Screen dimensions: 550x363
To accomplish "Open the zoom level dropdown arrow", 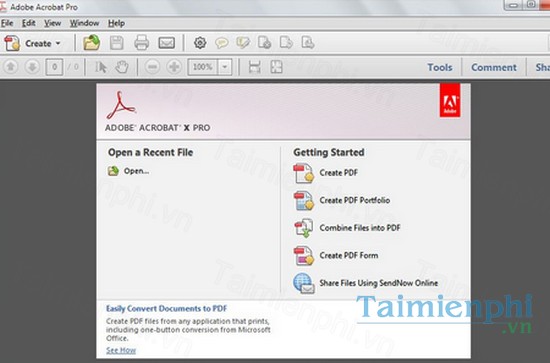I will coord(225,67).
